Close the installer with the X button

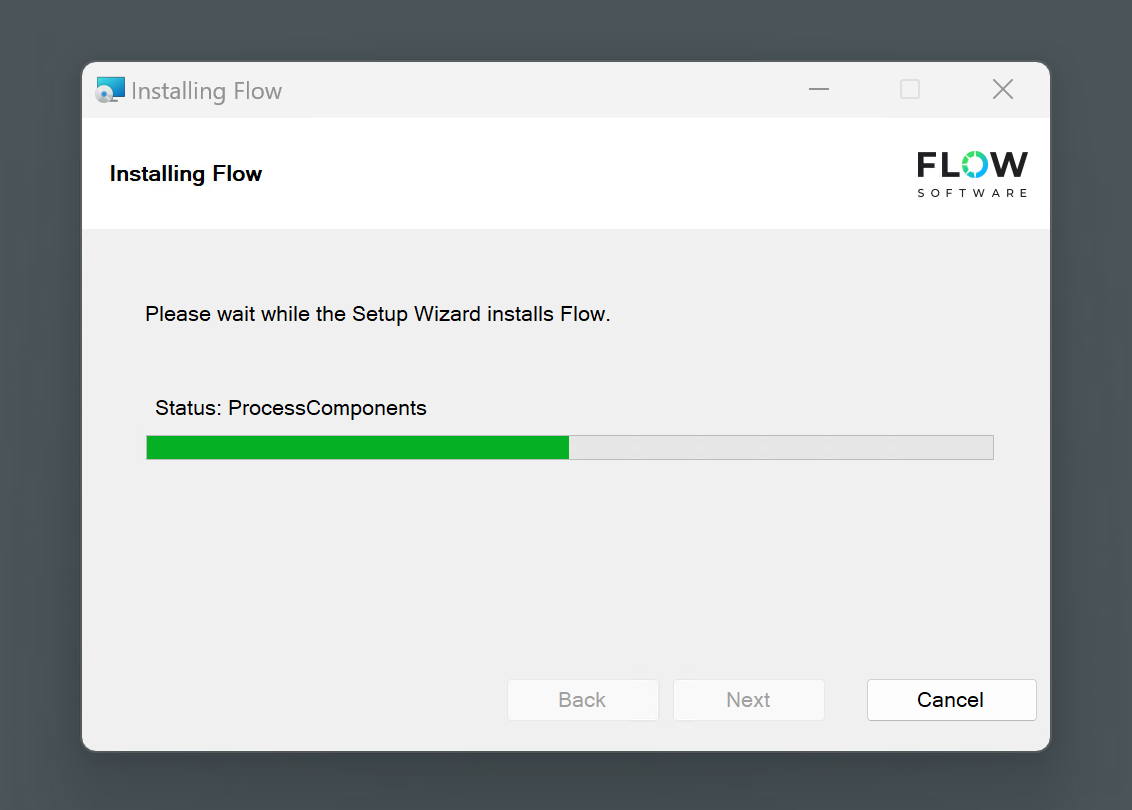[x=1002, y=90]
